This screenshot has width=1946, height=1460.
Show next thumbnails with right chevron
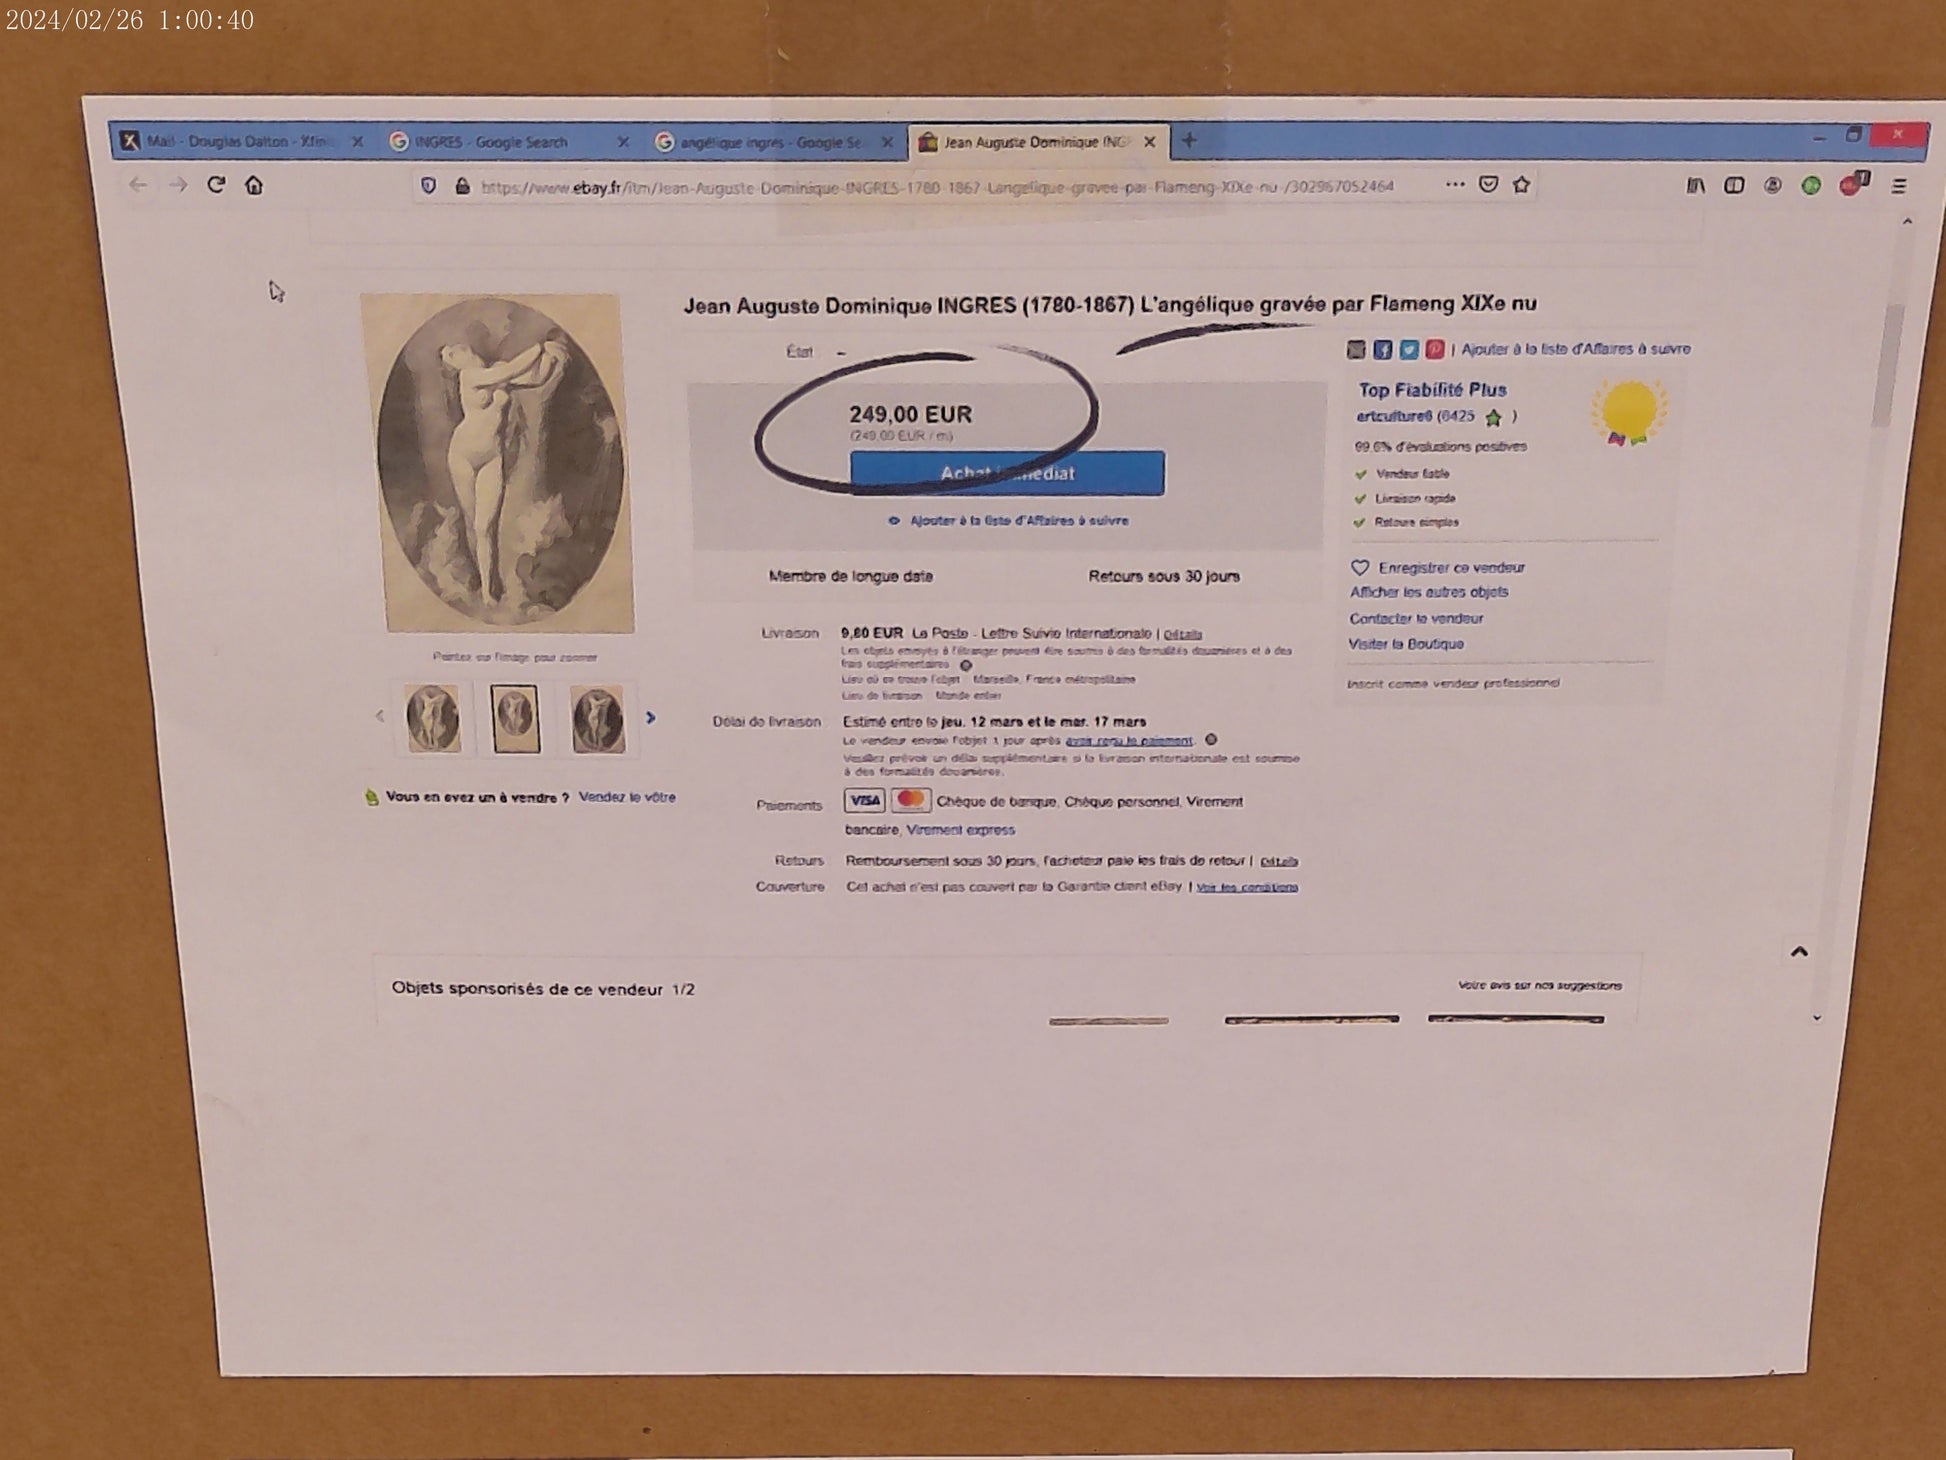click(x=651, y=717)
